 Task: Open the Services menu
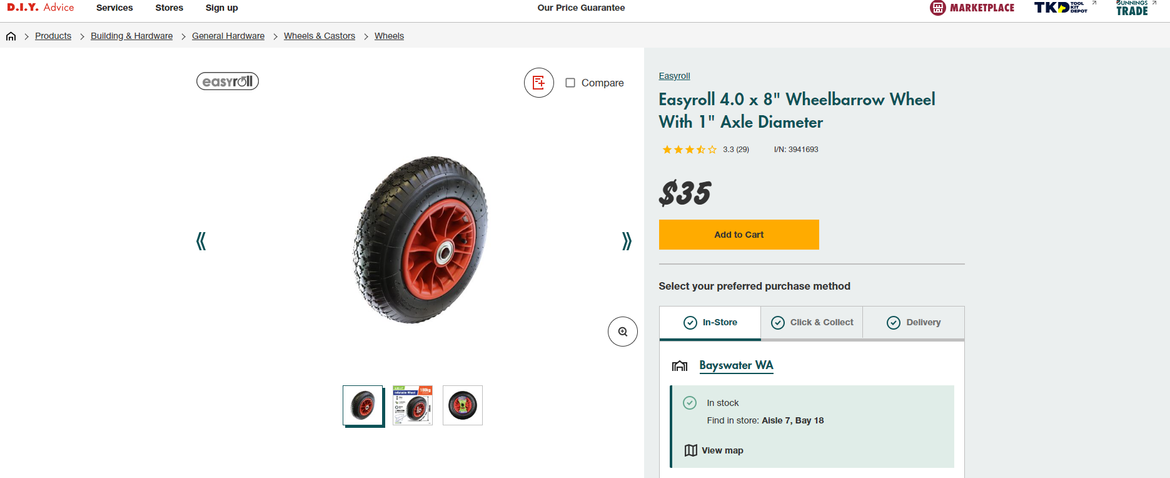point(114,8)
